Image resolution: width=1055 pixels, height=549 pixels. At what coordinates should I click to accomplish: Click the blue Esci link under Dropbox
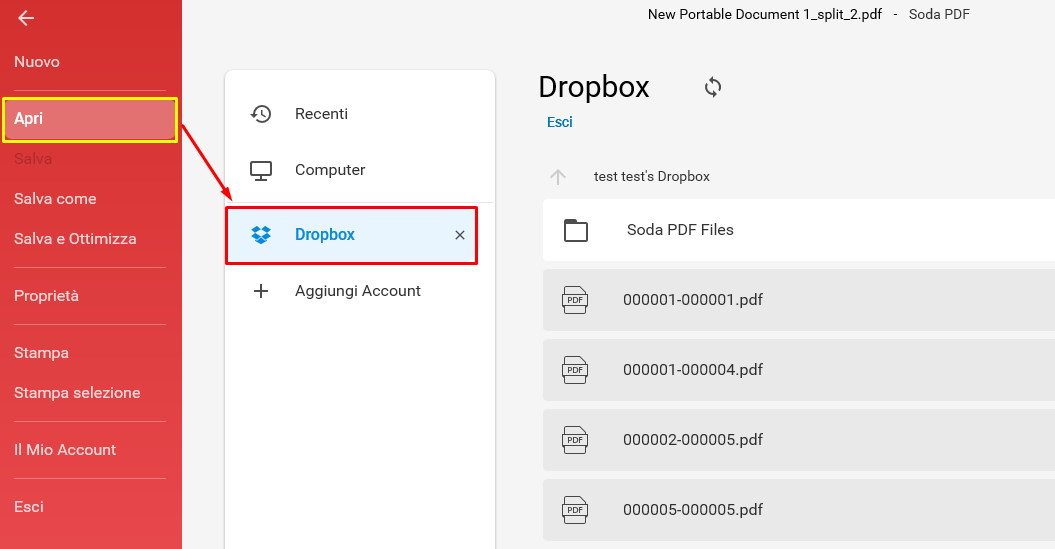[560, 122]
